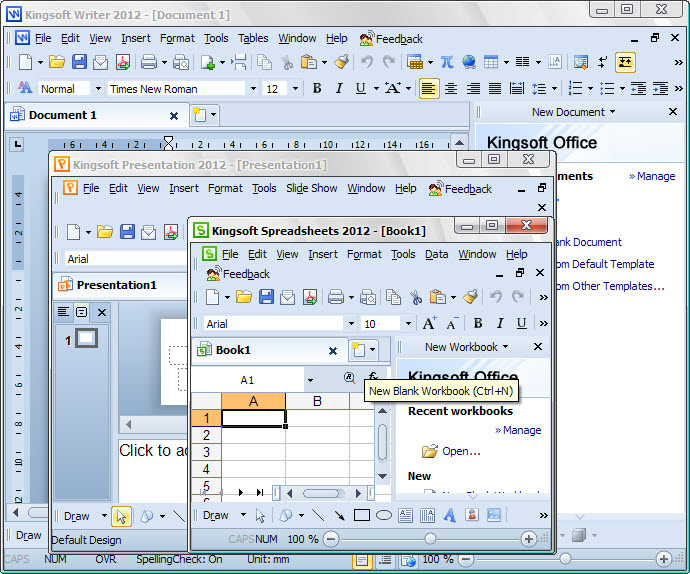Open folder icon in Writer toolbar

point(57,62)
